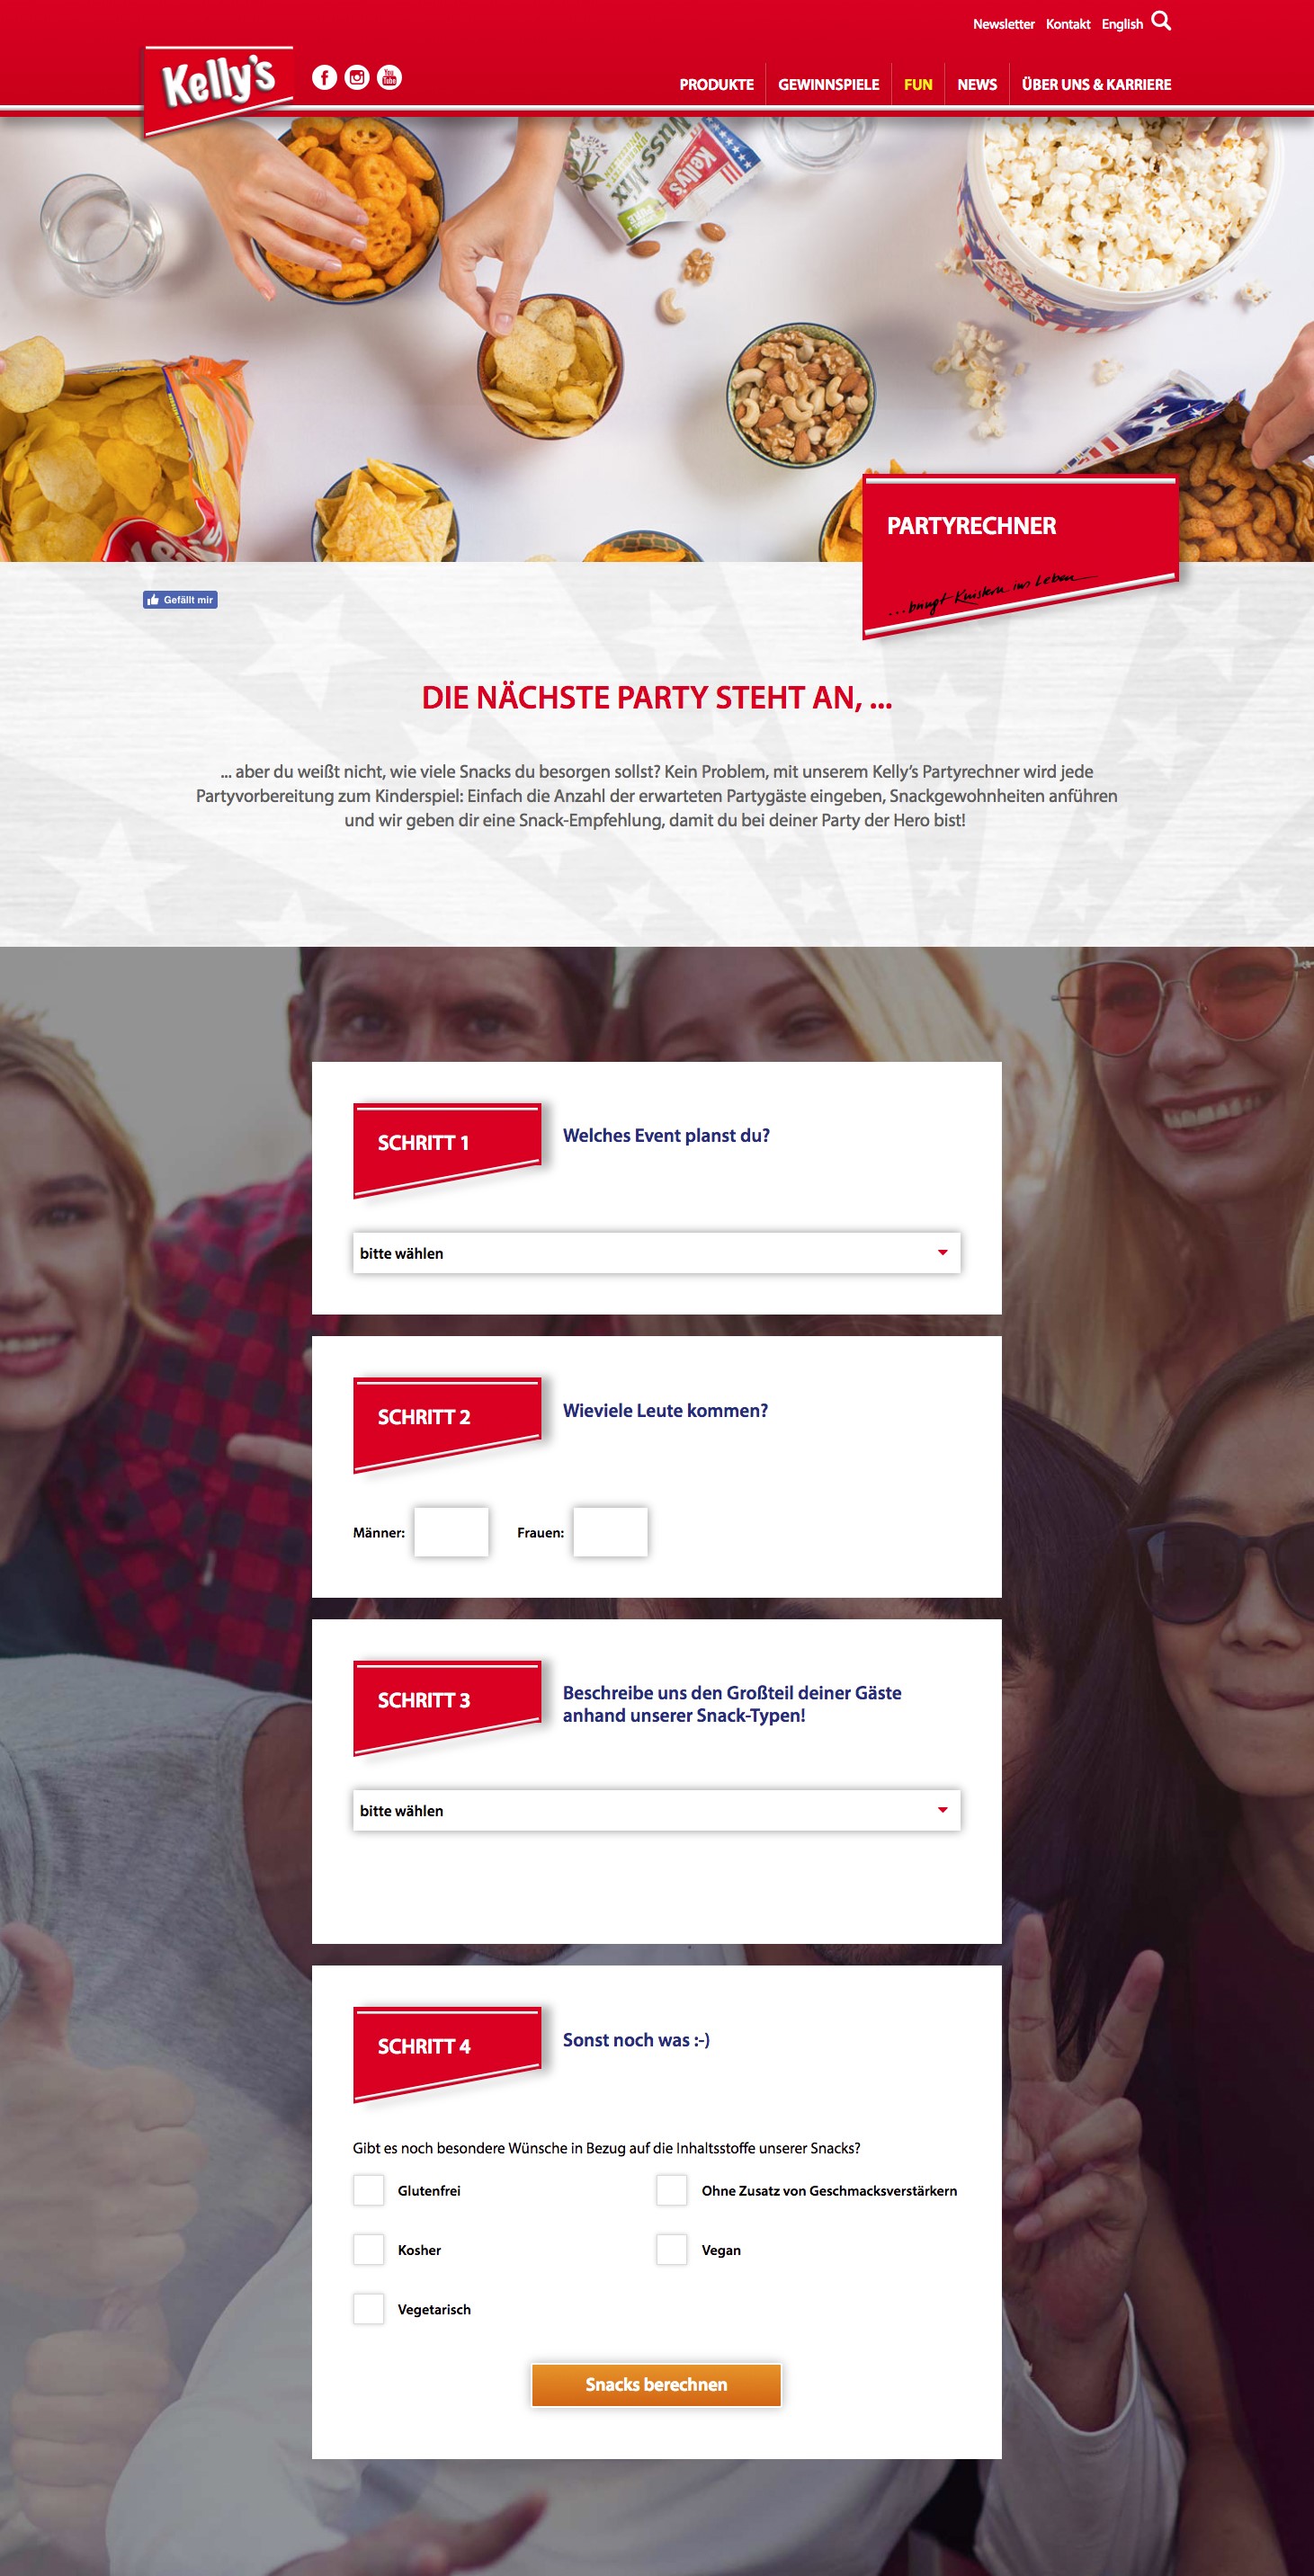This screenshot has width=1314, height=2576.
Task: Click the search magnifier icon
Action: pyautogui.click(x=1161, y=21)
